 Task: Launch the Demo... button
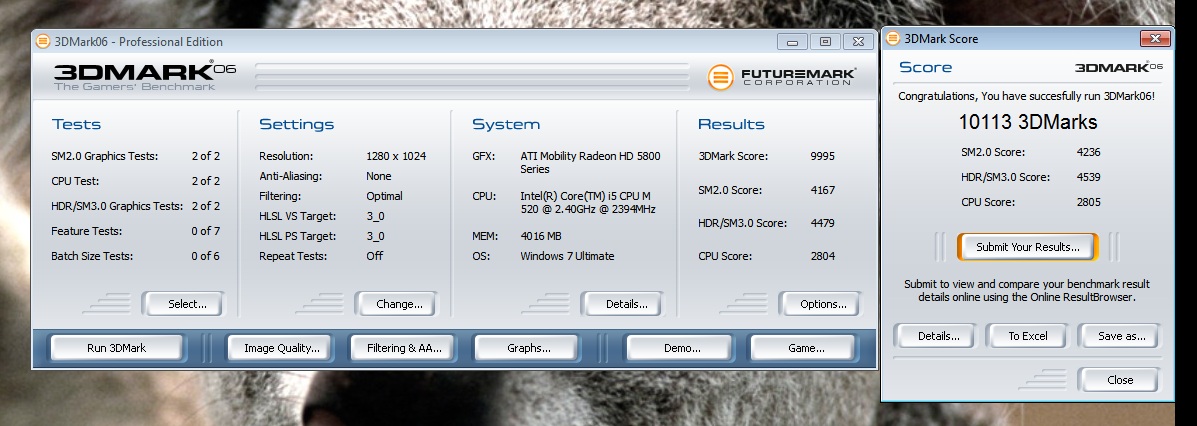pyautogui.click(x=679, y=348)
